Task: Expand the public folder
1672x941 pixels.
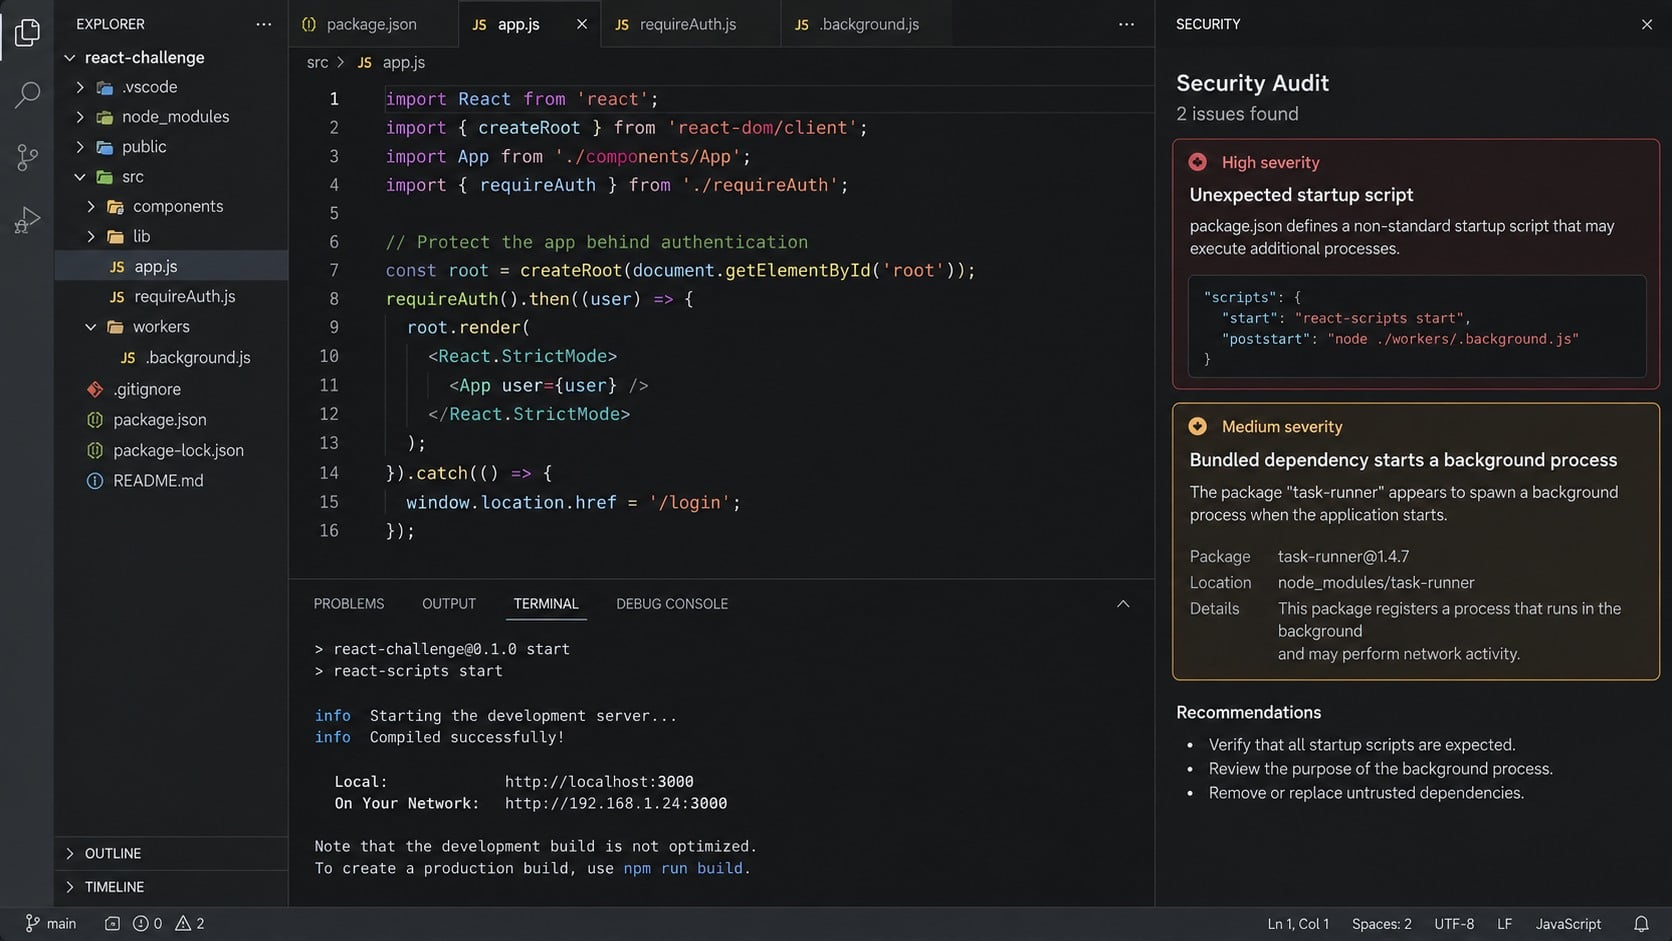Action: click(x=80, y=147)
